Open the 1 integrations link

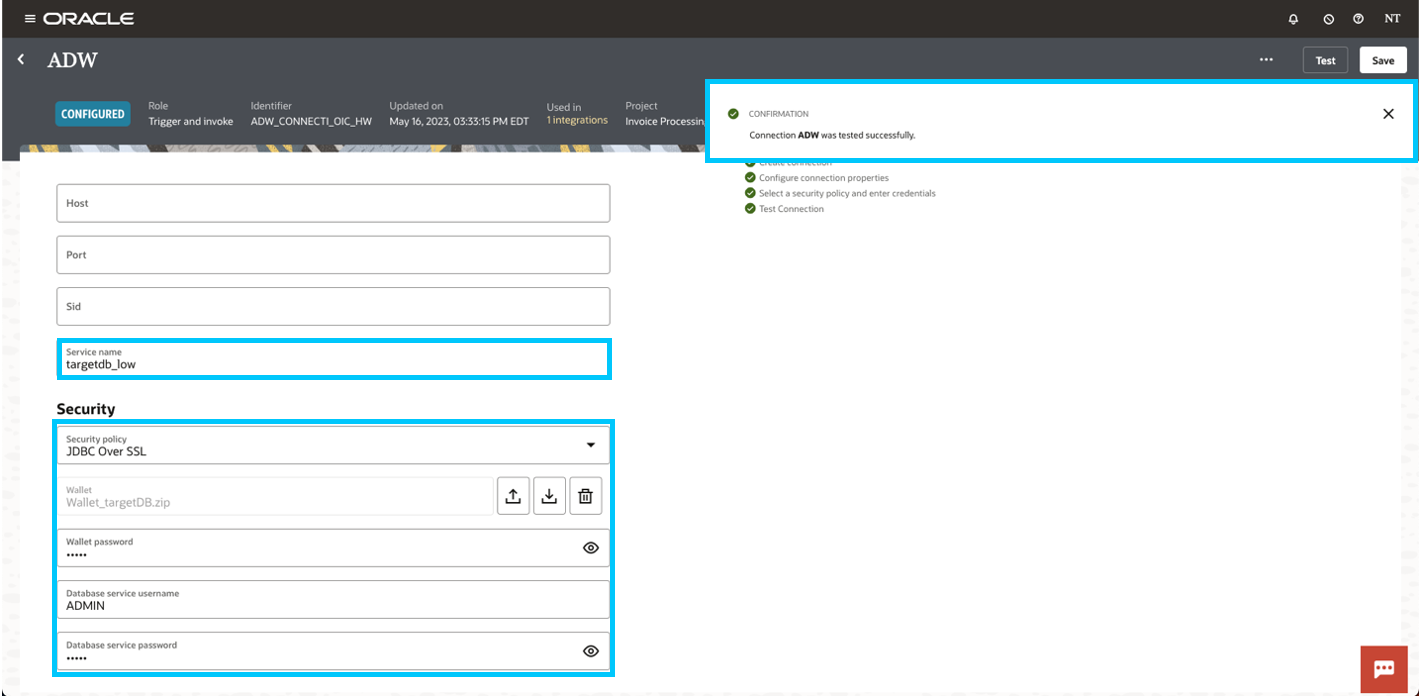tap(577, 120)
